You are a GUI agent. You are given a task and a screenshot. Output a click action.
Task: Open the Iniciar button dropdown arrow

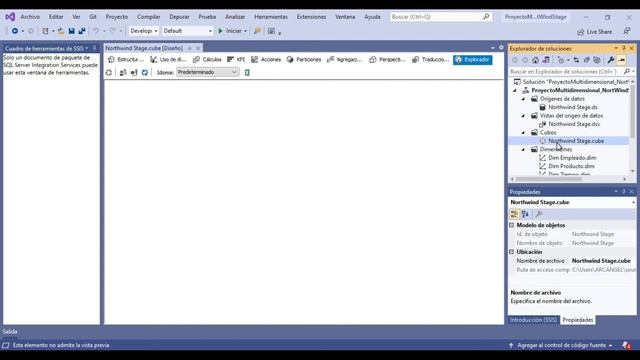coord(245,31)
